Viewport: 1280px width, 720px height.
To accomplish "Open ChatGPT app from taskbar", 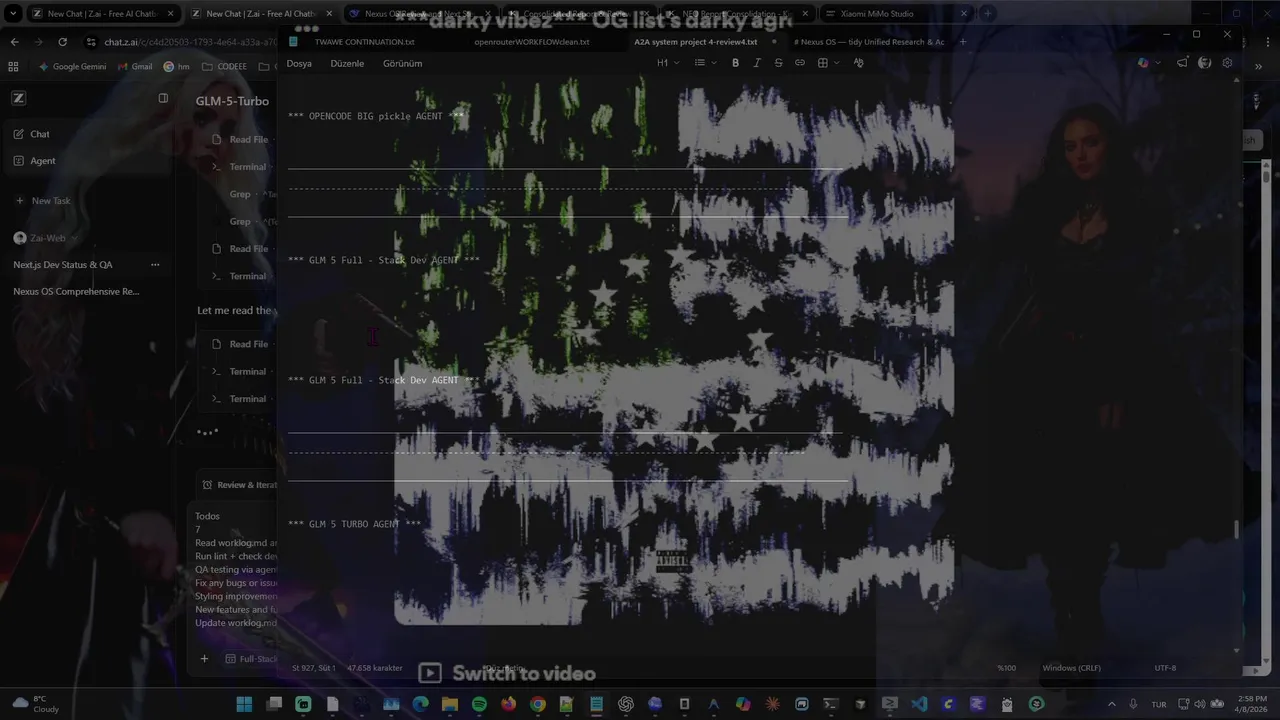I will (626, 704).
